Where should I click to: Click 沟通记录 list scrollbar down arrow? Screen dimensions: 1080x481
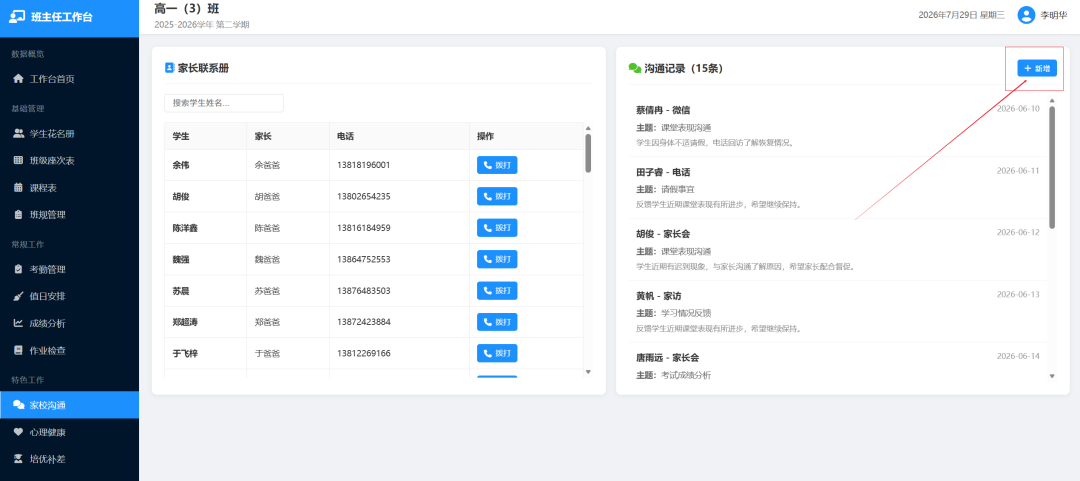tap(1052, 376)
